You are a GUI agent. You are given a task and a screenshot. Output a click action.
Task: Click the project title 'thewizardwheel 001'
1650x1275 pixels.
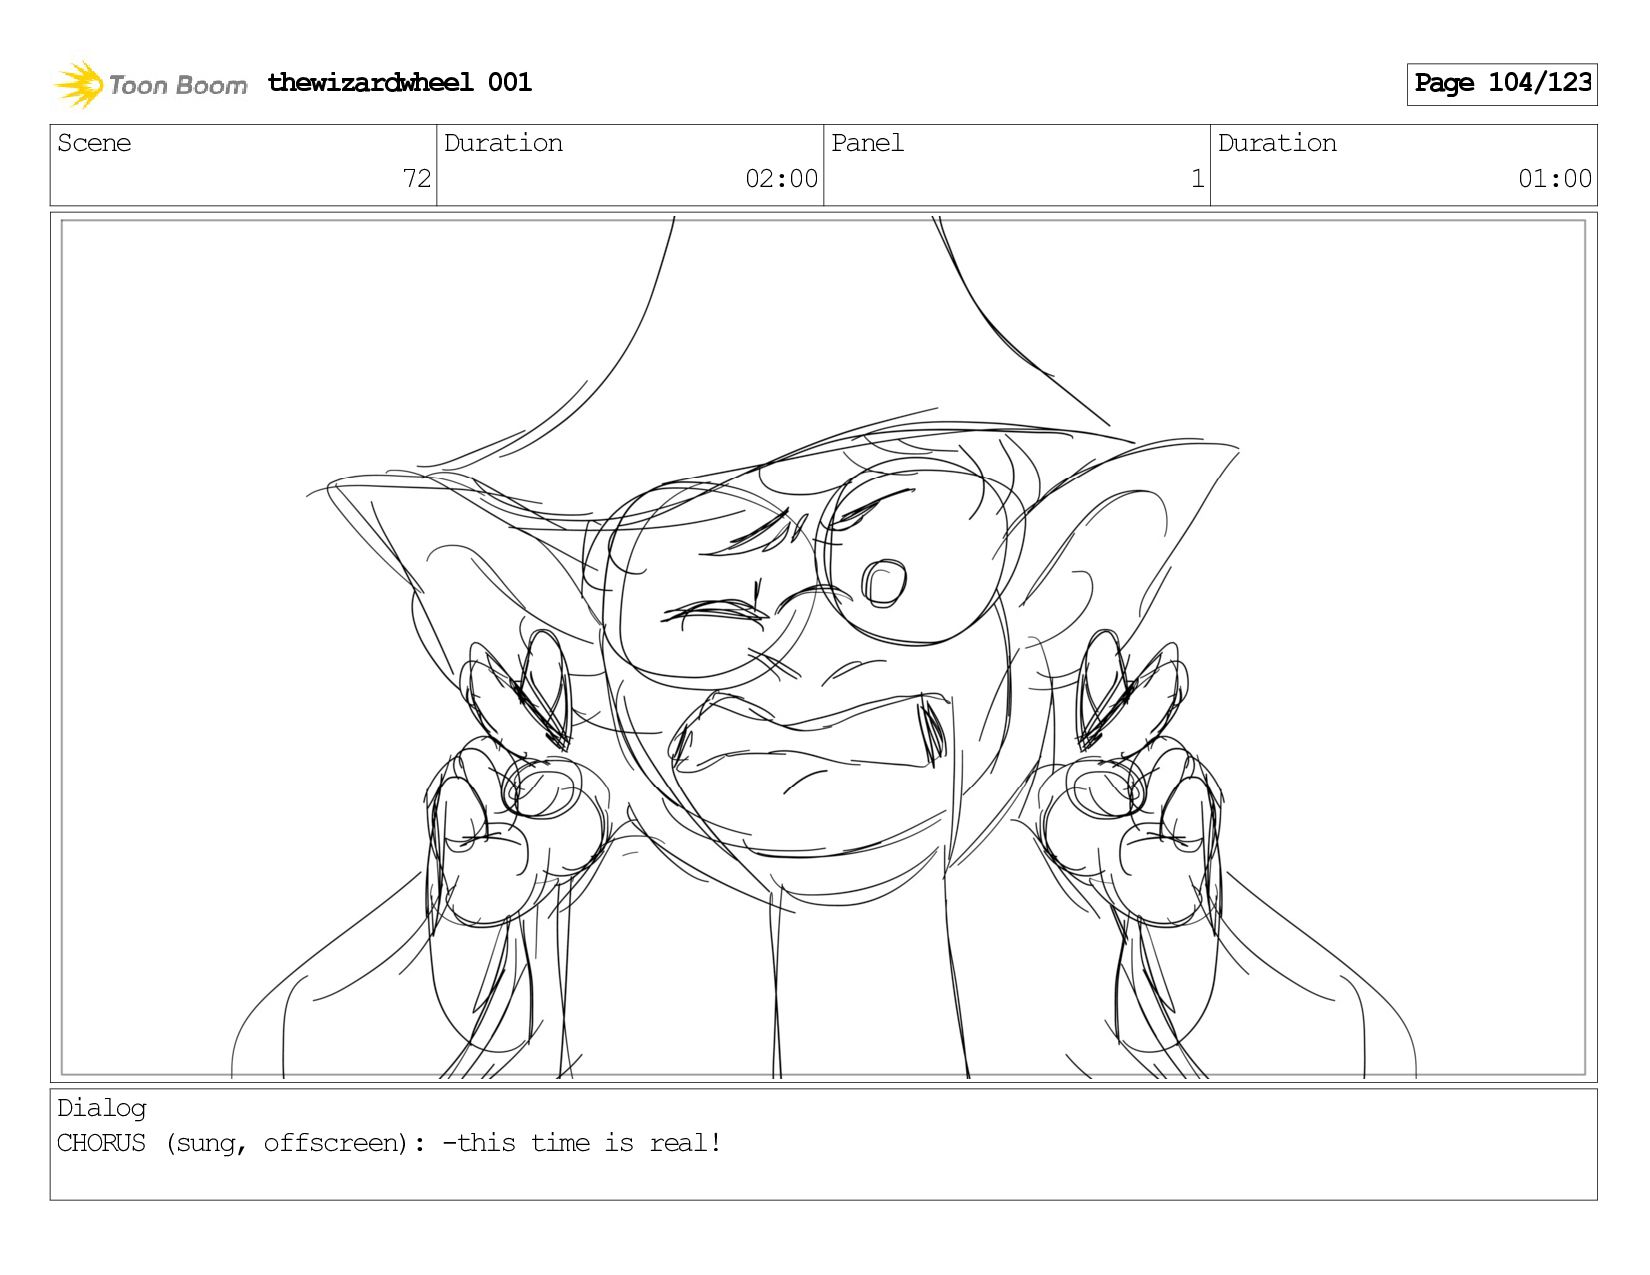pyautogui.click(x=400, y=82)
